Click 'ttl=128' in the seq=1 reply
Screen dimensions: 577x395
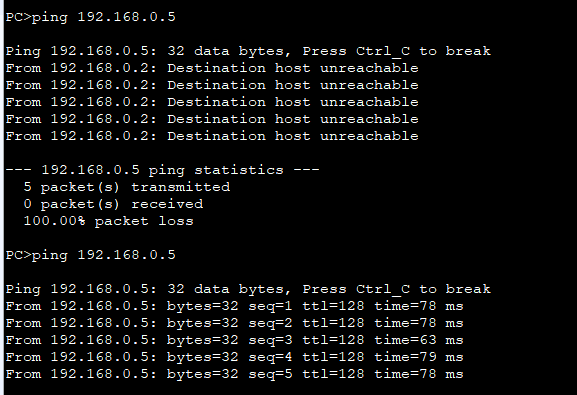point(333,306)
